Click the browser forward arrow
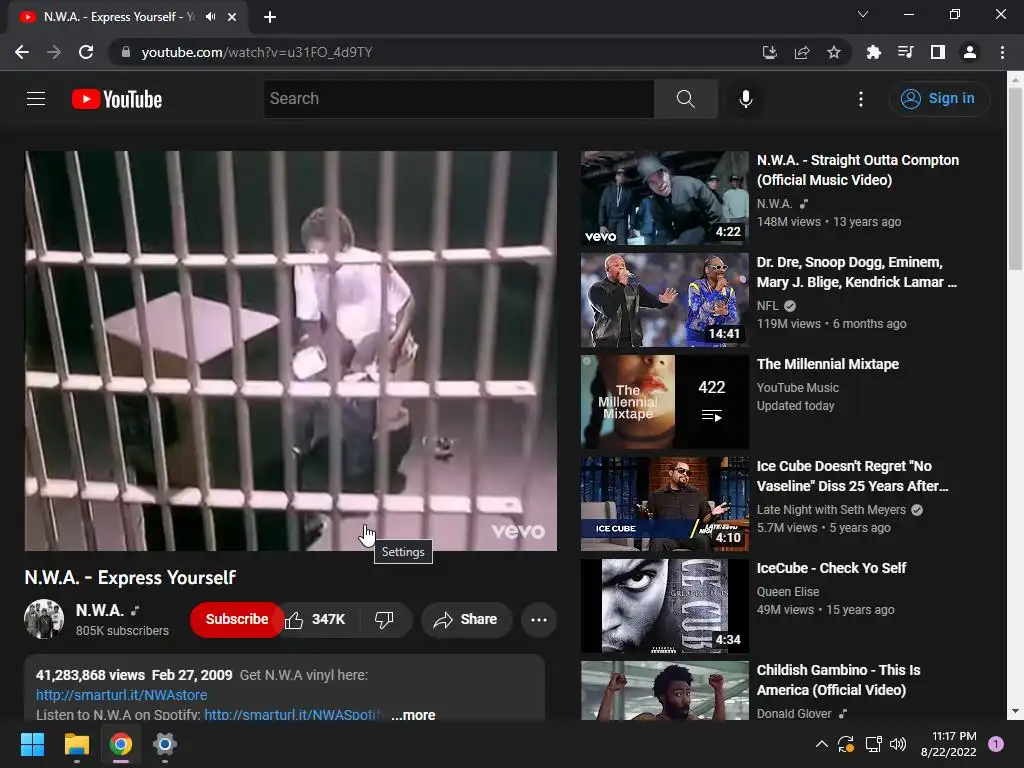 click(54, 52)
